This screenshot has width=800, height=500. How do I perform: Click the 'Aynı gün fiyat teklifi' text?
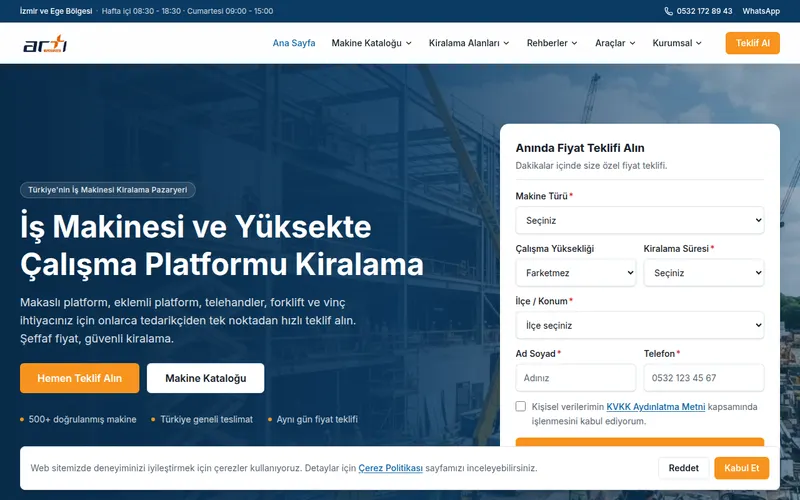[x=317, y=419]
